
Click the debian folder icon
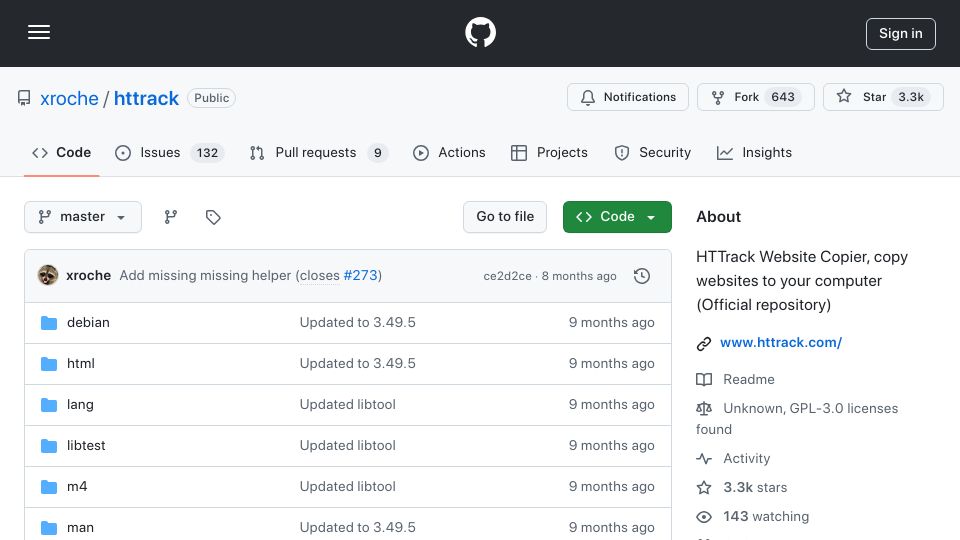click(x=49, y=323)
